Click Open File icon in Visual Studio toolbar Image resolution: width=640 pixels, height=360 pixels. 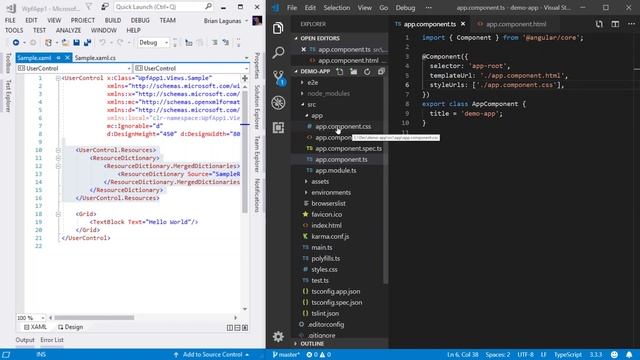[65, 42]
